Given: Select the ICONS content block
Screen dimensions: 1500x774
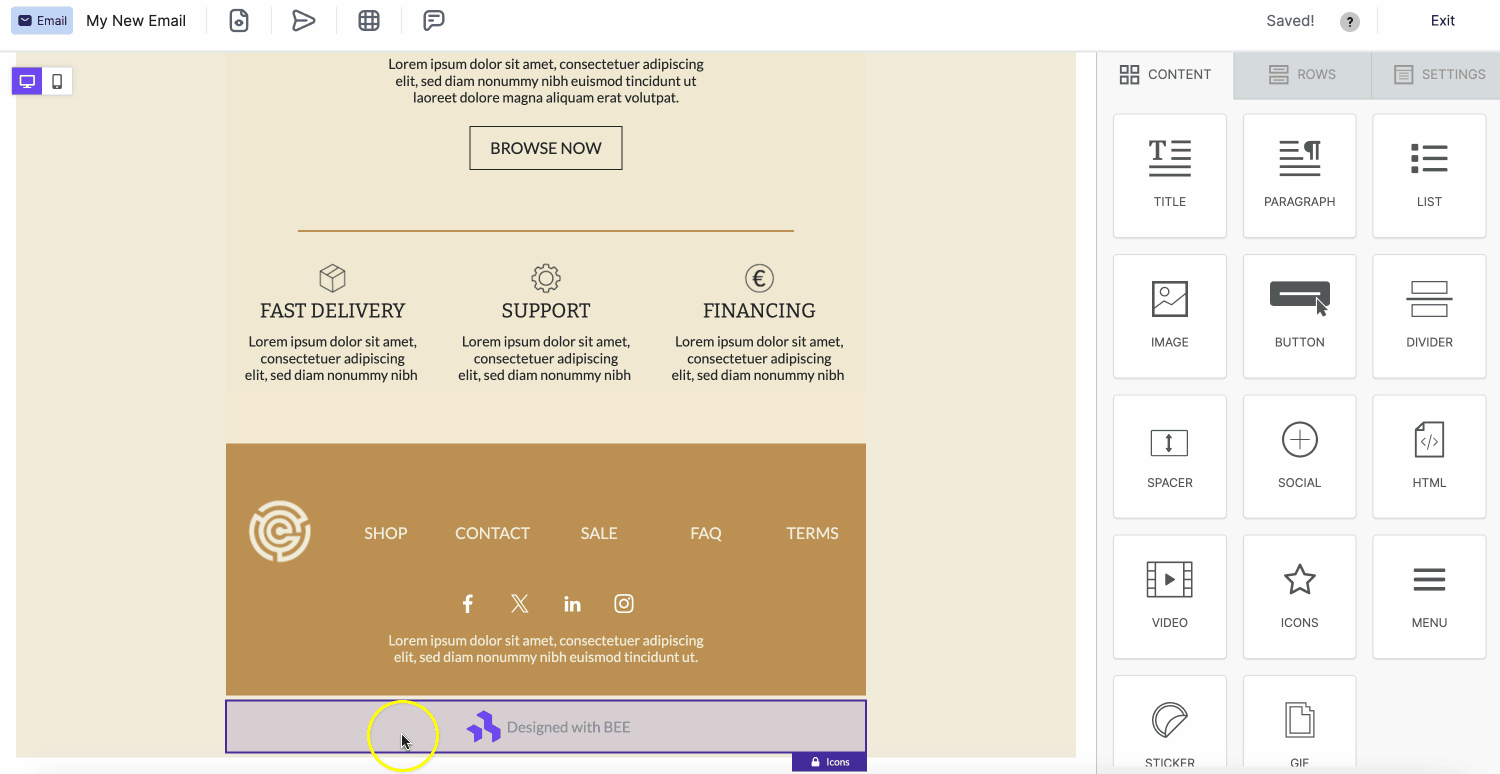Looking at the screenshot, I should (1300, 596).
